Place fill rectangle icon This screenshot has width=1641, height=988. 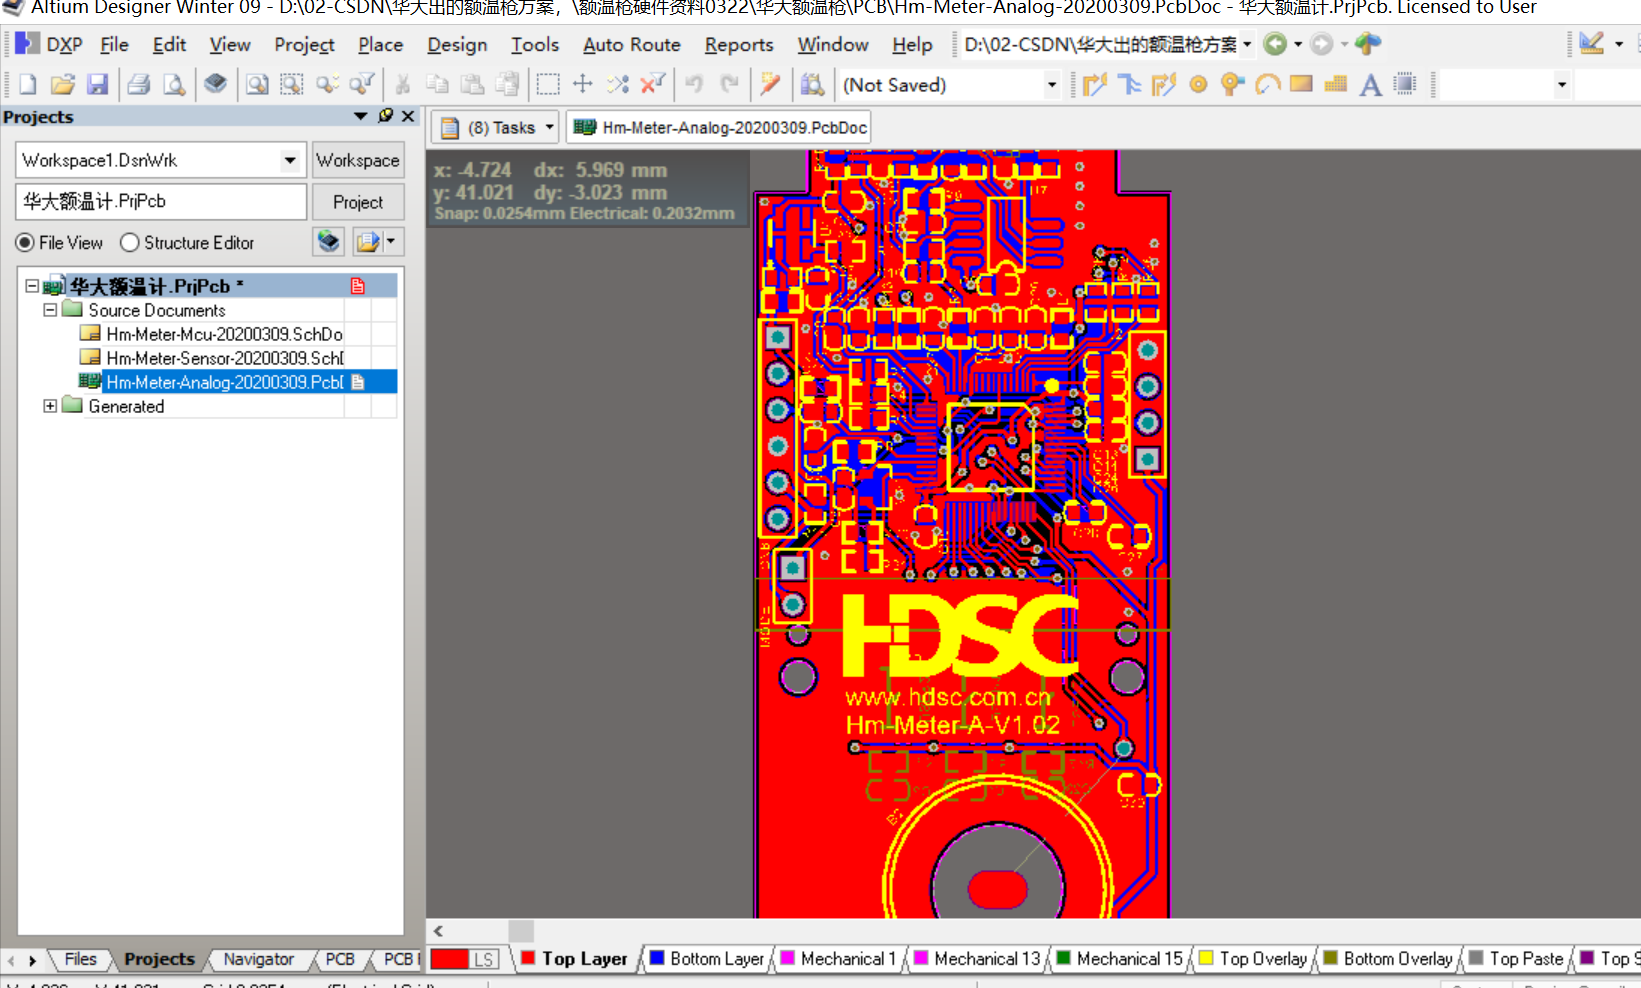(x=1301, y=84)
